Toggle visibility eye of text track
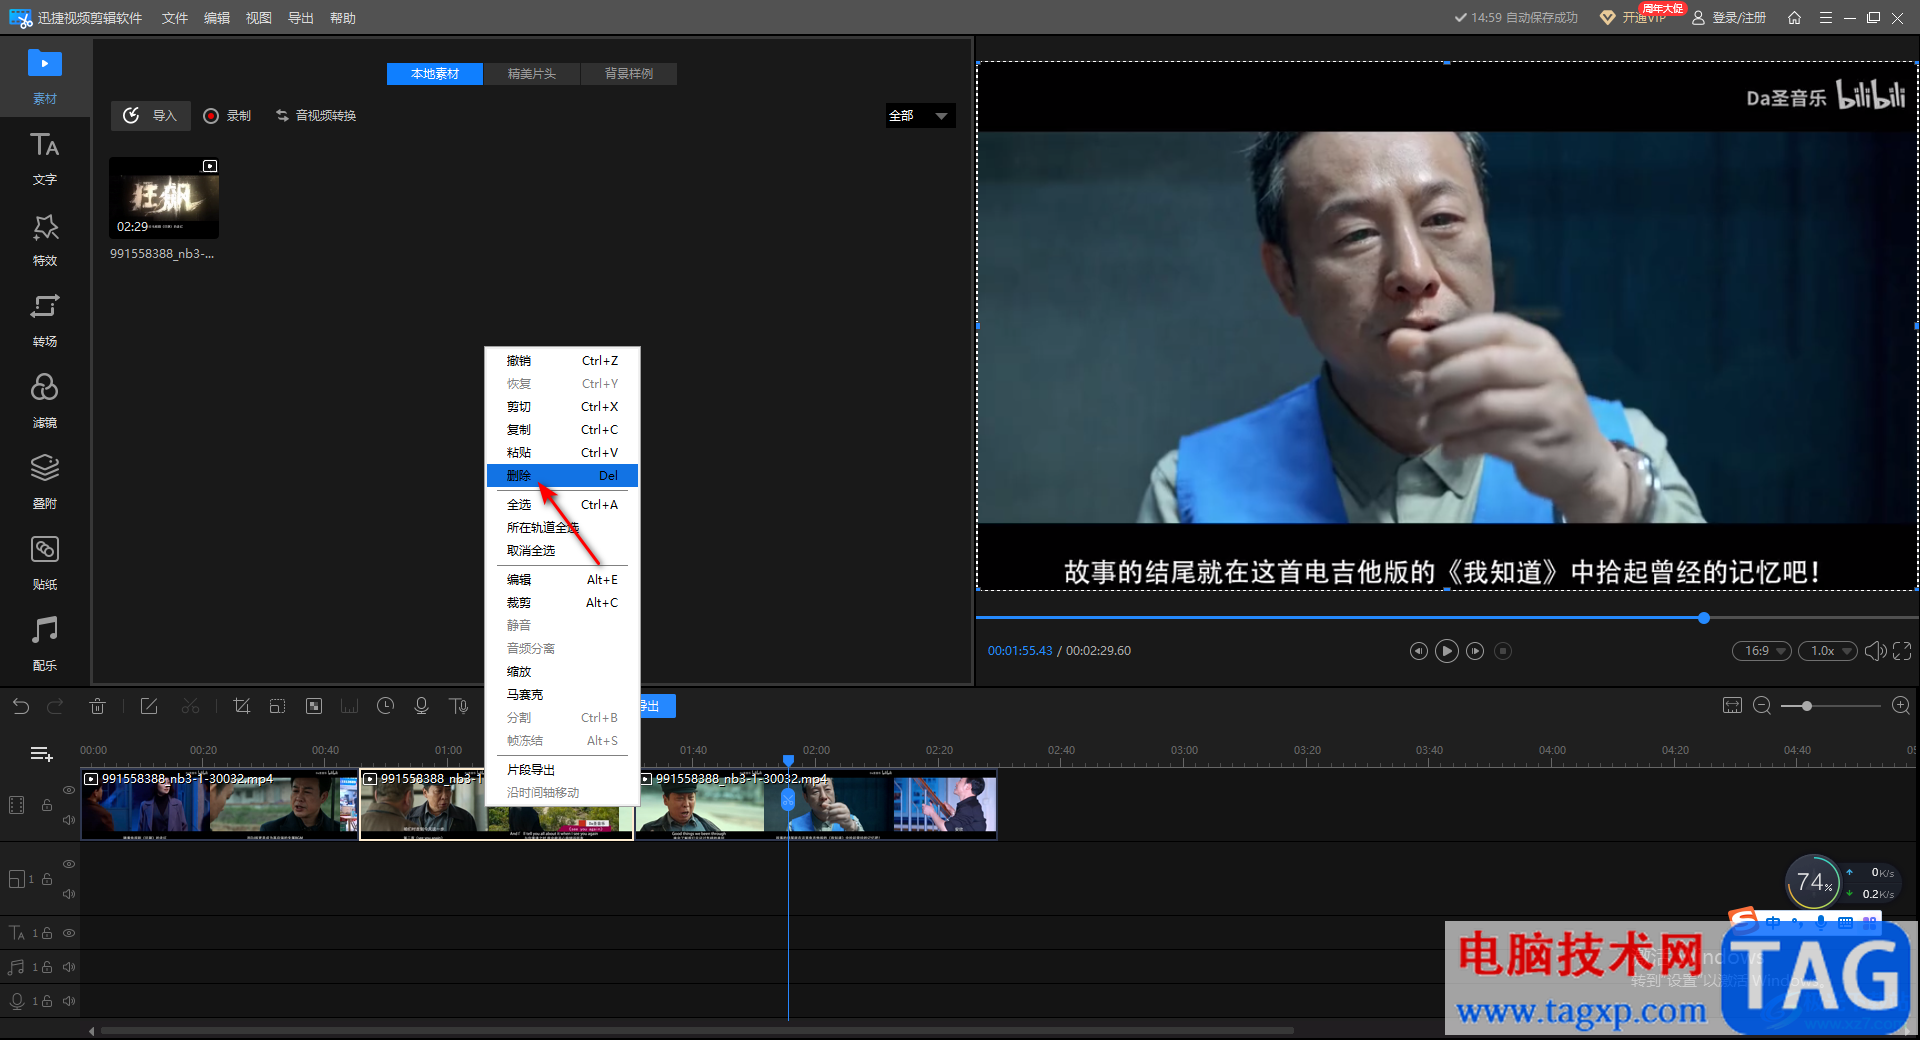The image size is (1920, 1040). click(69, 933)
